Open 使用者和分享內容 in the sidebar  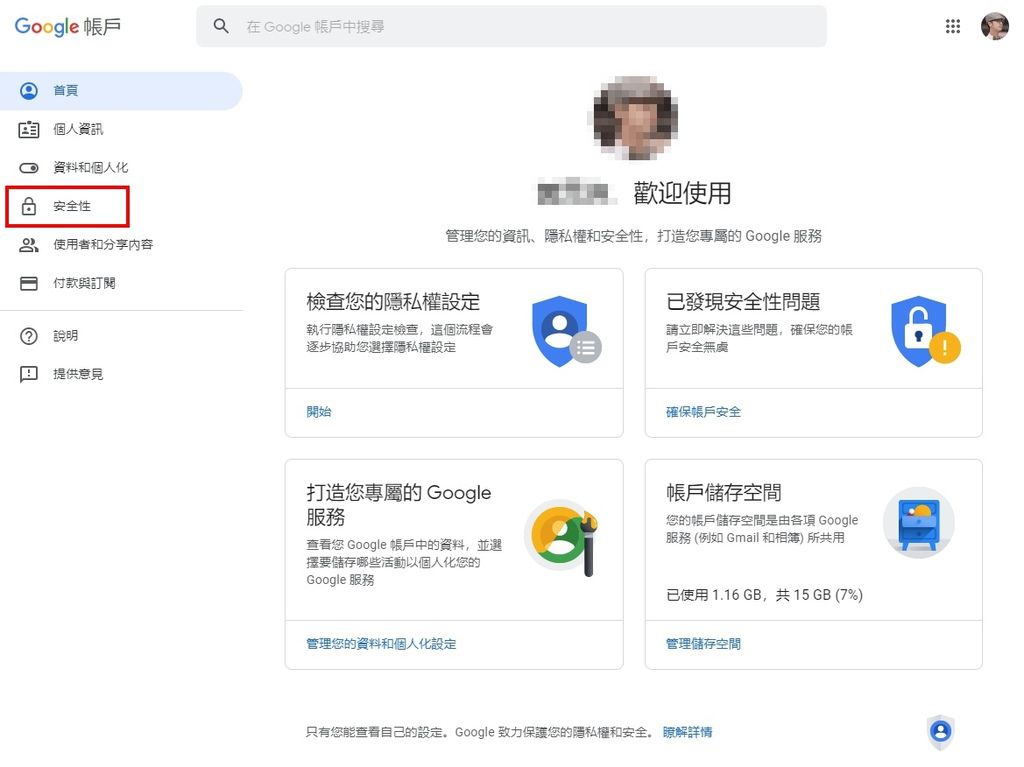[121, 244]
